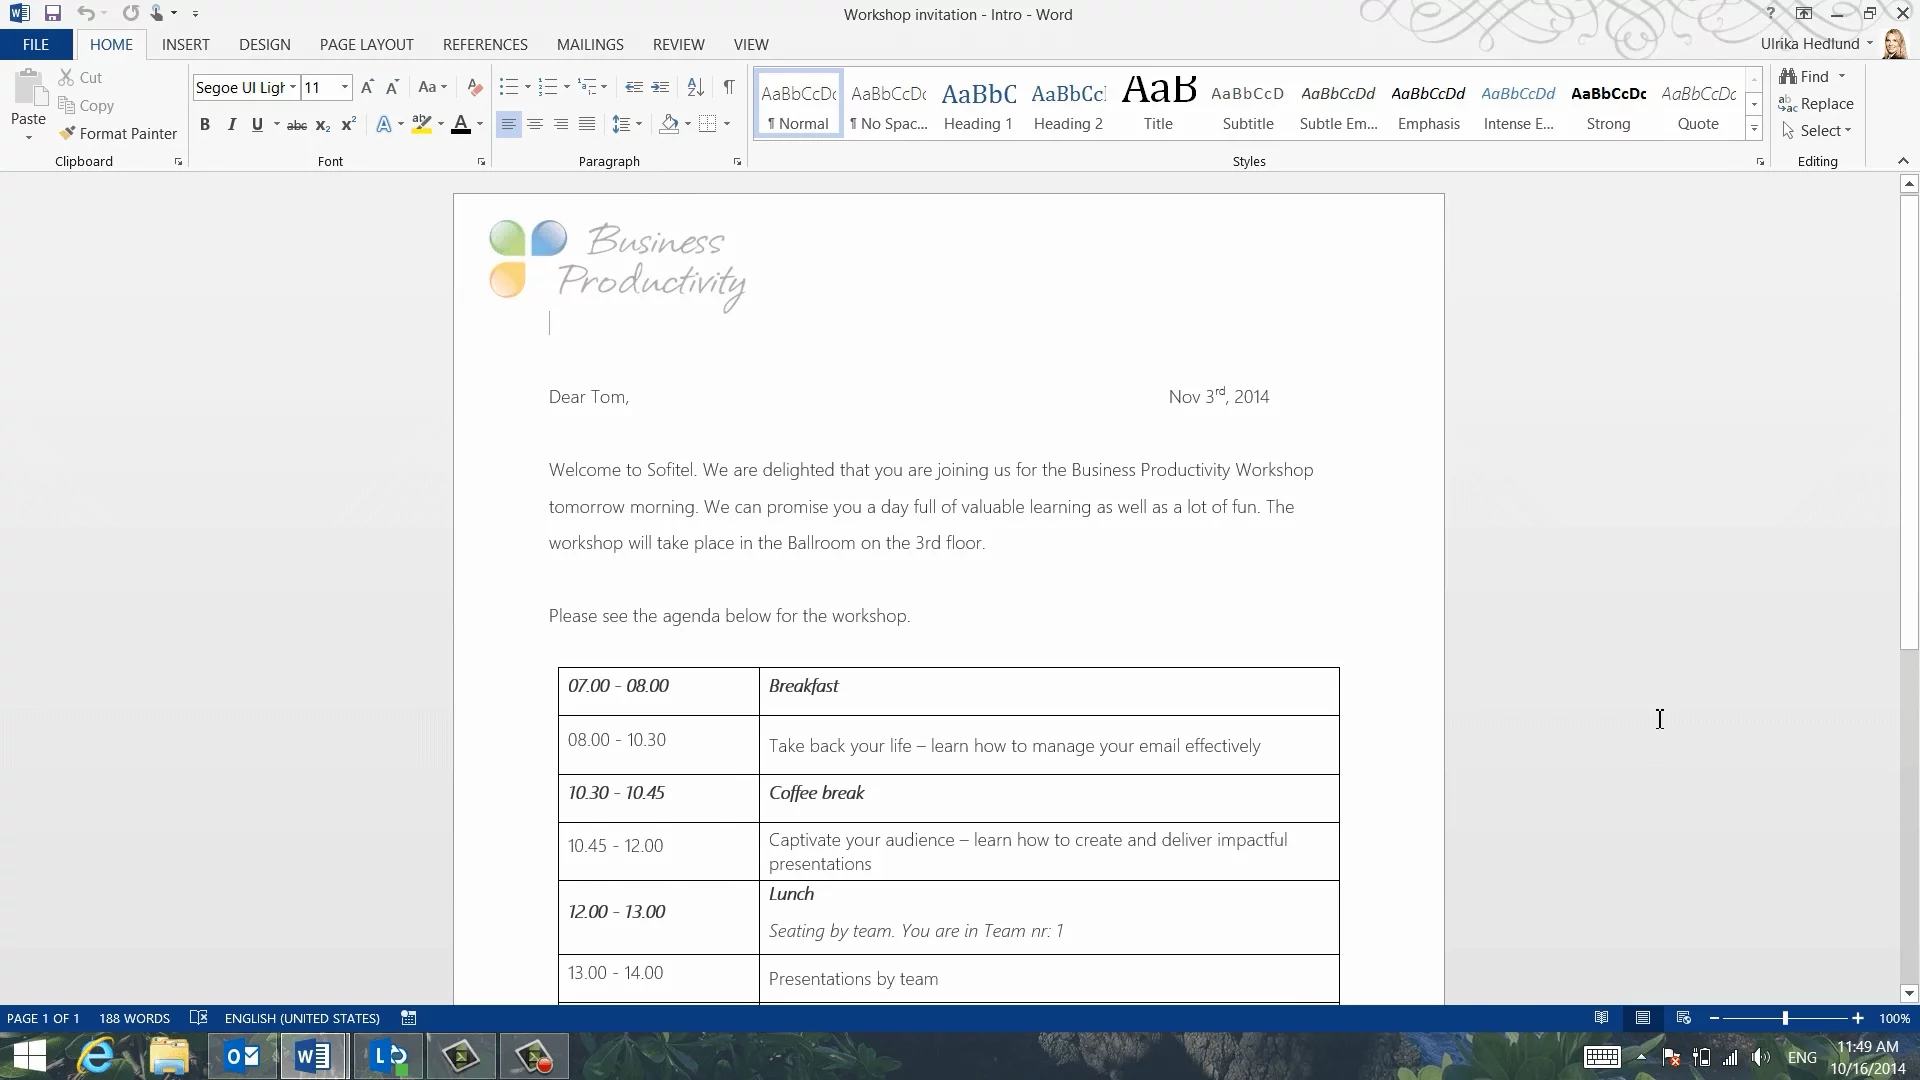Click the Sort A-Z icon
Viewport: 1920px width, 1080px height.
tap(696, 88)
